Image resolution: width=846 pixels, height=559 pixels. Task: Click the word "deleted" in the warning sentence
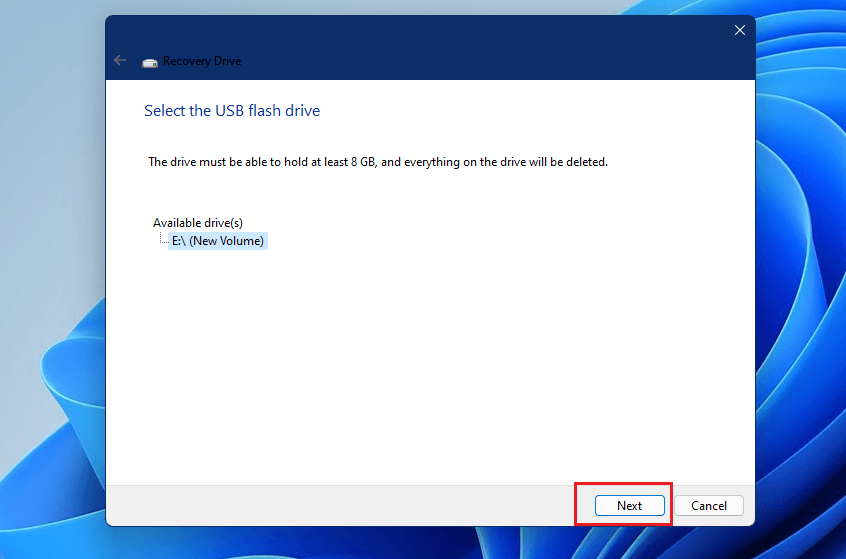coord(584,161)
